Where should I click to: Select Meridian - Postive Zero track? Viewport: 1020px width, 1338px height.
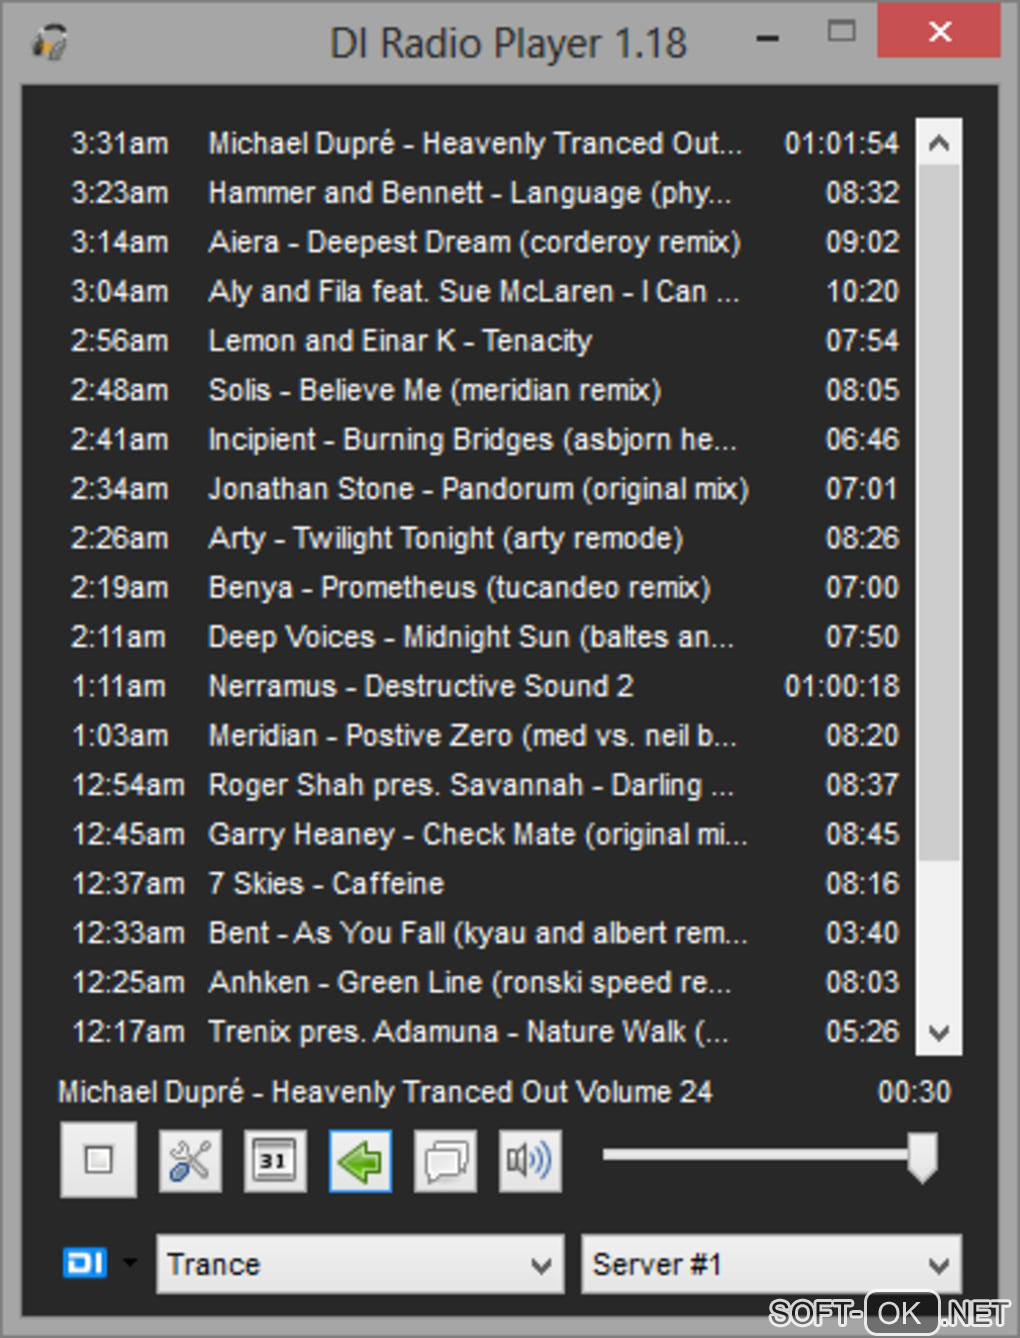(x=485, y=735)
